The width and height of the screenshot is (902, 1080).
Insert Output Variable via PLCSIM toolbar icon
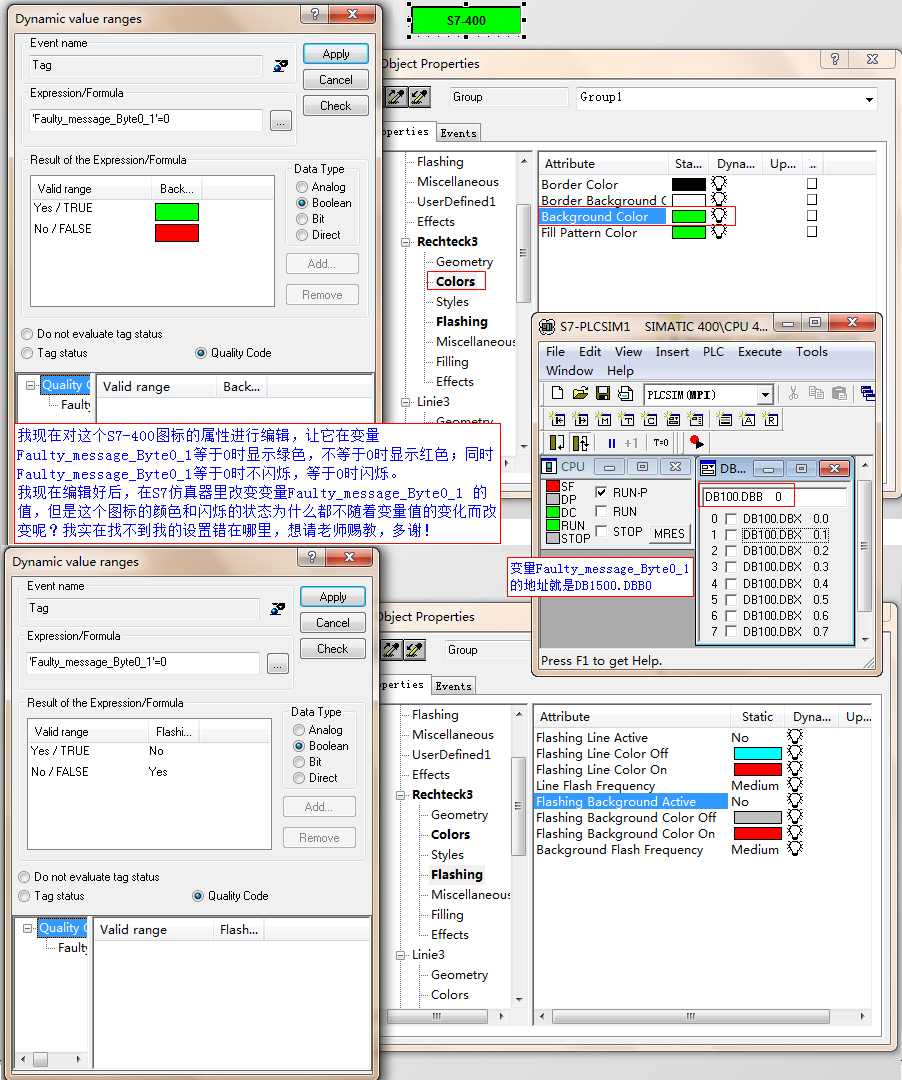click(x=580, y=419)
